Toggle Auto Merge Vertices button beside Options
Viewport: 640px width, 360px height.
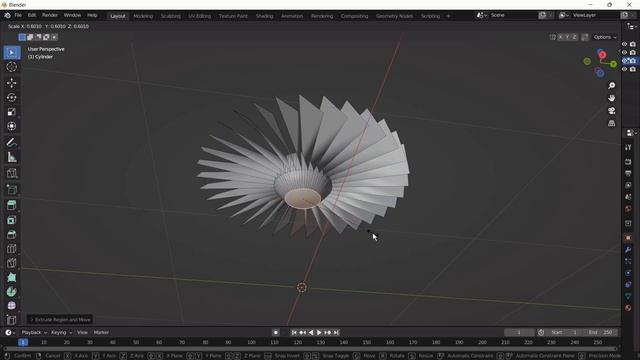(585, 37)
